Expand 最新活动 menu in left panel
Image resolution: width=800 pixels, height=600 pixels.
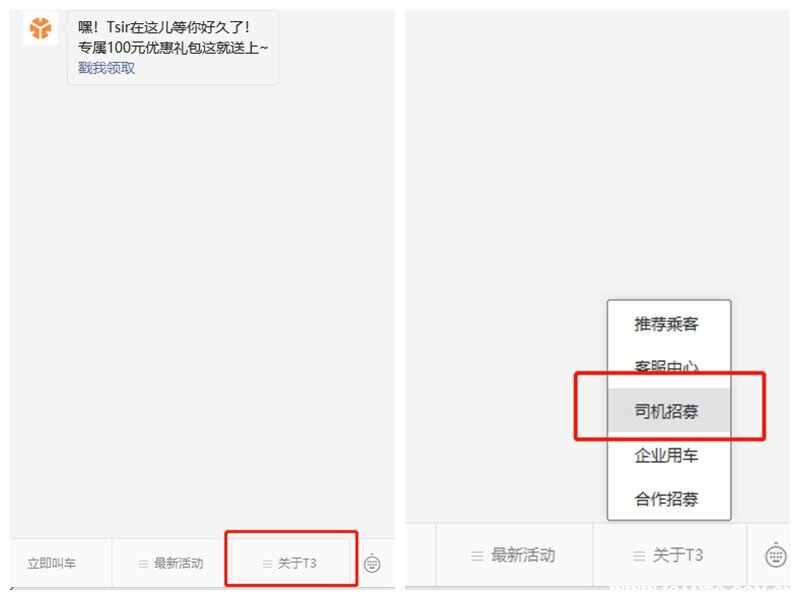(171, 563)
